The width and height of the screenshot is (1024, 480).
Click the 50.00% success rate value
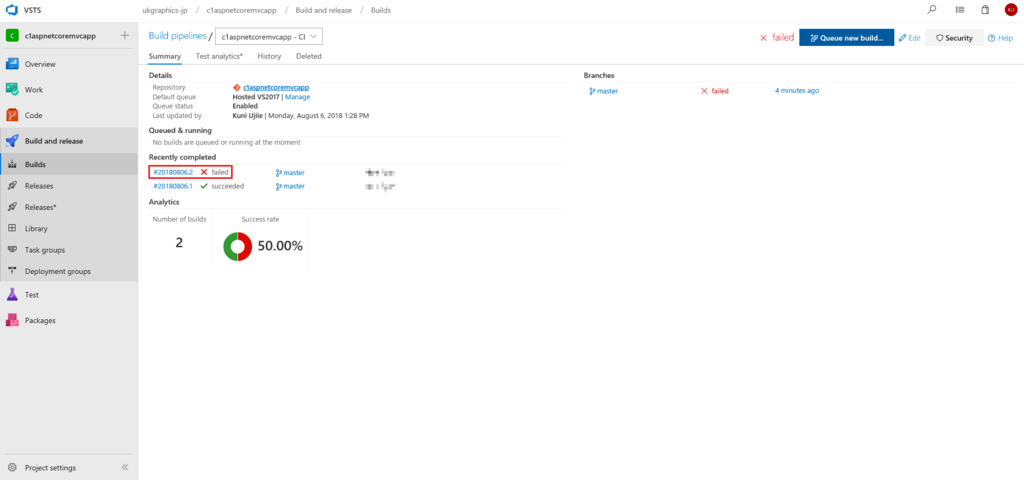(280, 246)
